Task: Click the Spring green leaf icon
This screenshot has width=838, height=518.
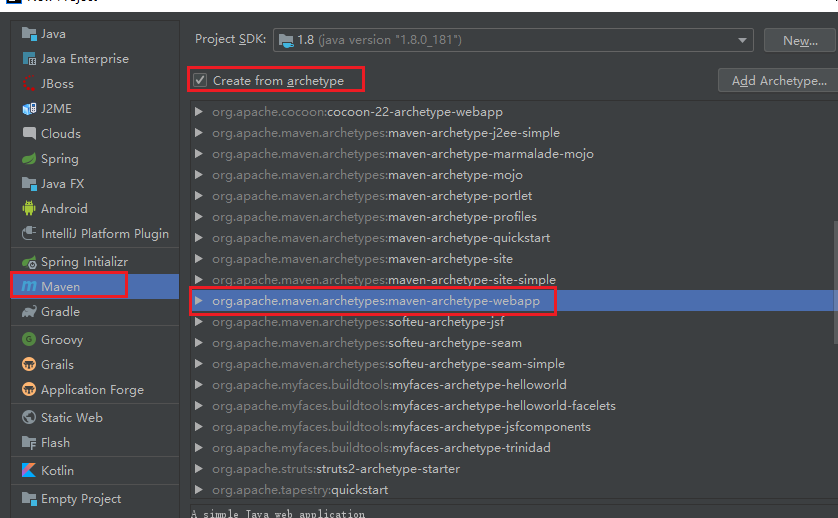Action: 29,159
